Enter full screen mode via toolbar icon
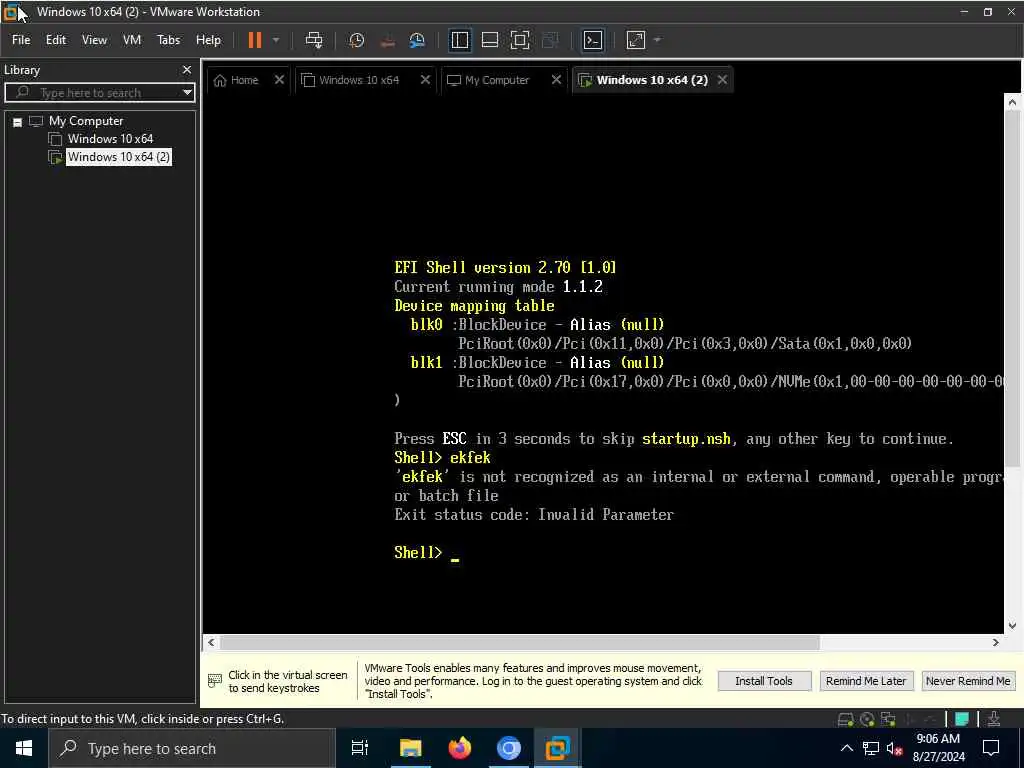Screen dimensions: 1024x768 tap(520, 40)
